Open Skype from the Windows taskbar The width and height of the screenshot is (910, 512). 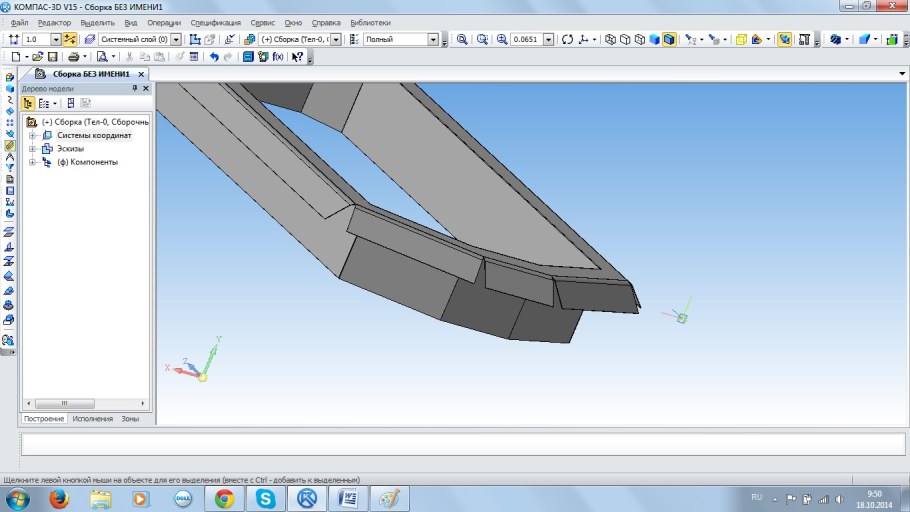(x=266, y=497)
